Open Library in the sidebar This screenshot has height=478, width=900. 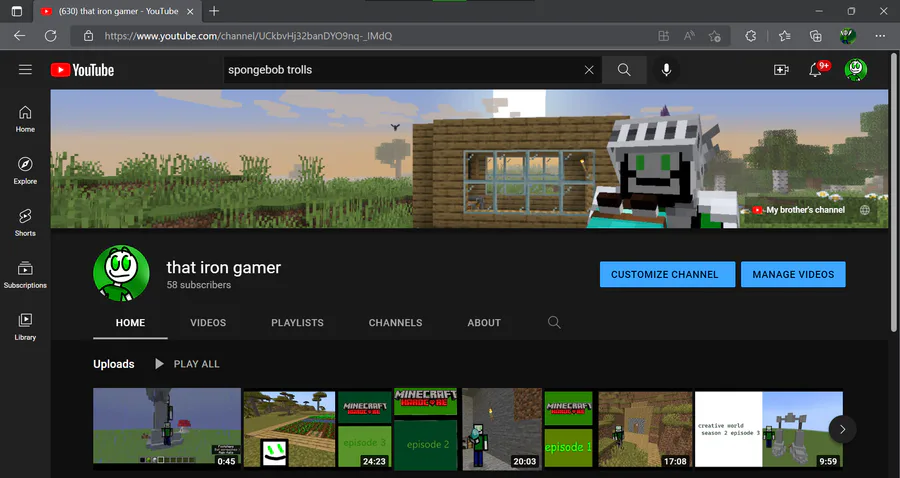[25, 327]
